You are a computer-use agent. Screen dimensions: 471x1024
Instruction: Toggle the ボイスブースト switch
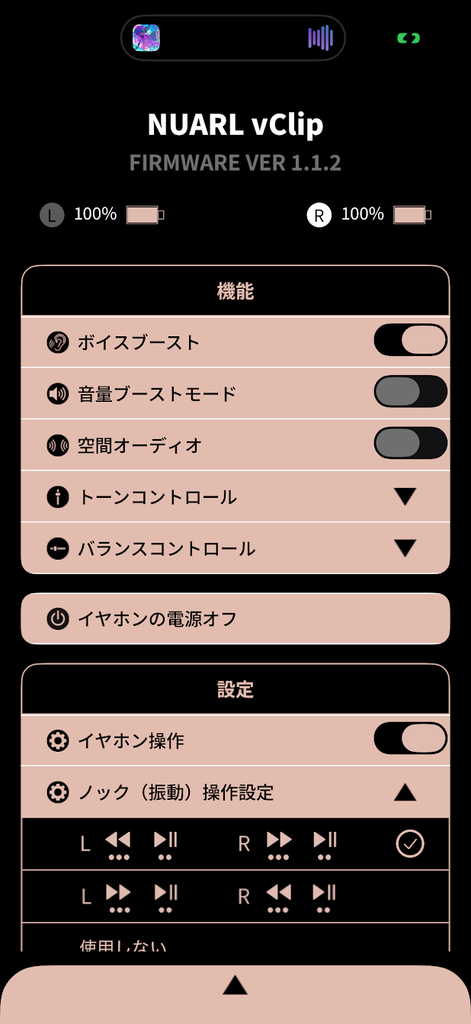tap(410, 340)
